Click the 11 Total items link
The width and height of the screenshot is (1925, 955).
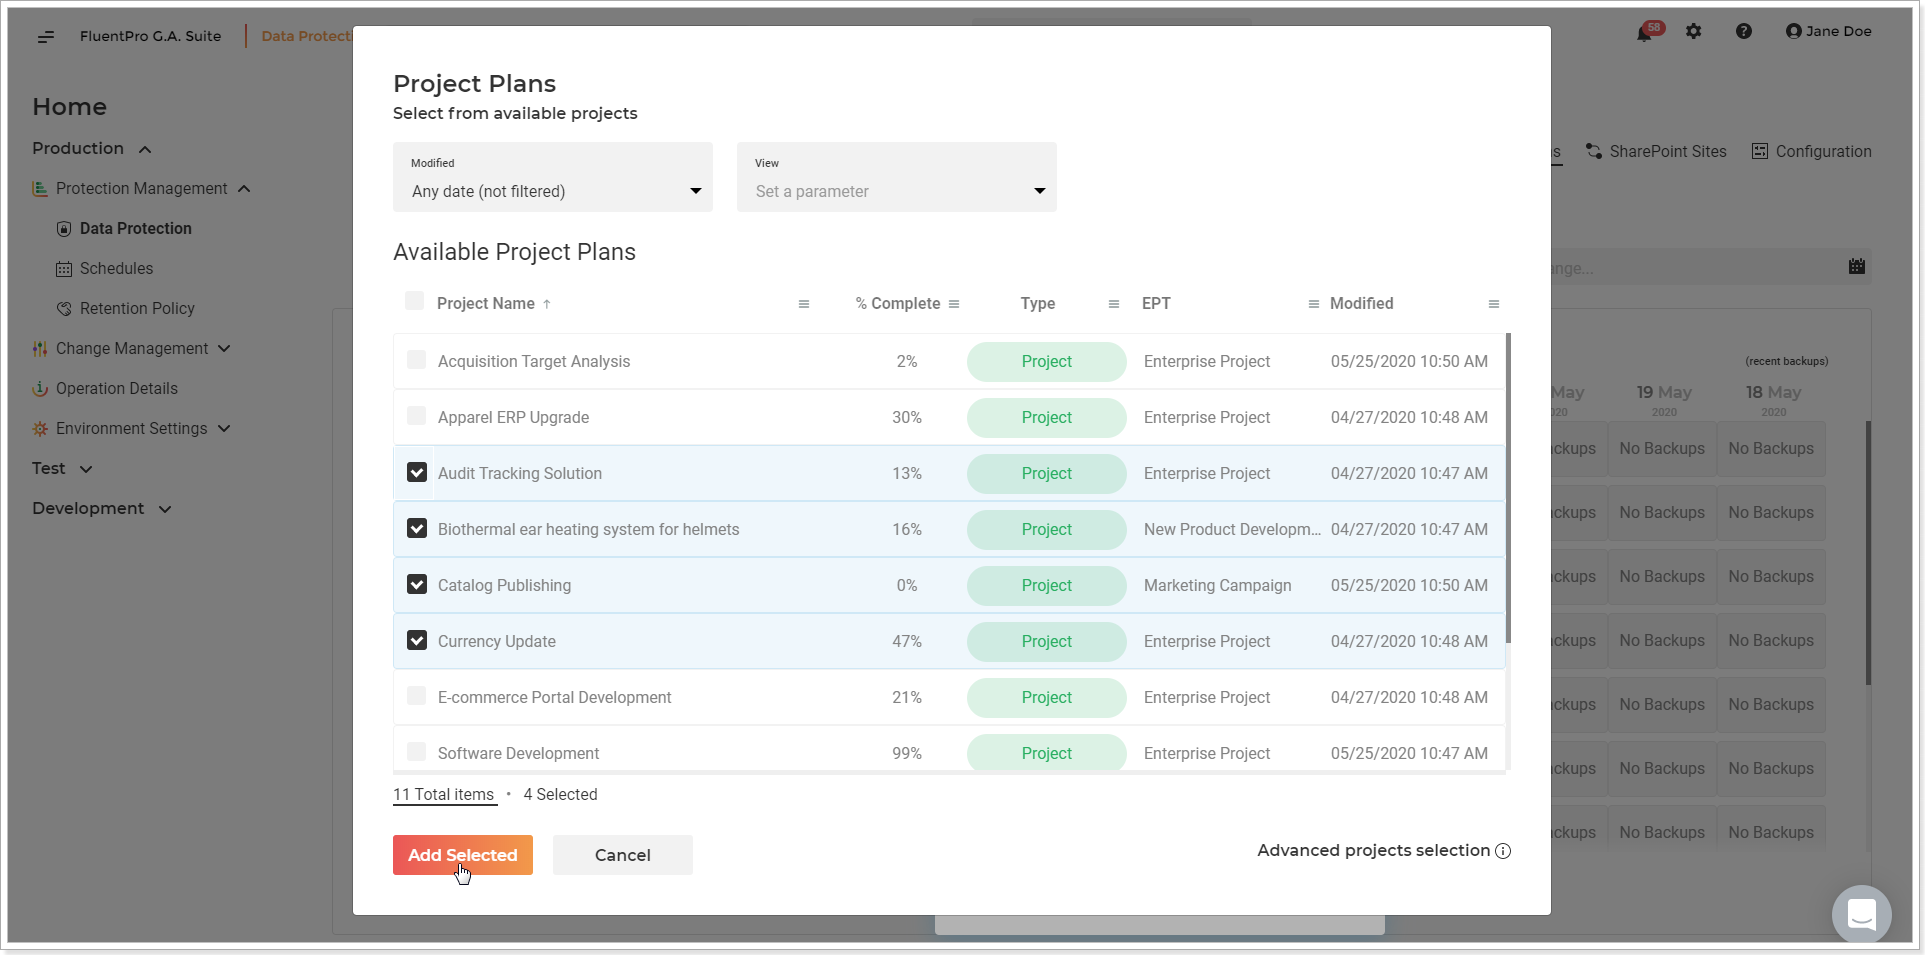[x=443, y=794]
